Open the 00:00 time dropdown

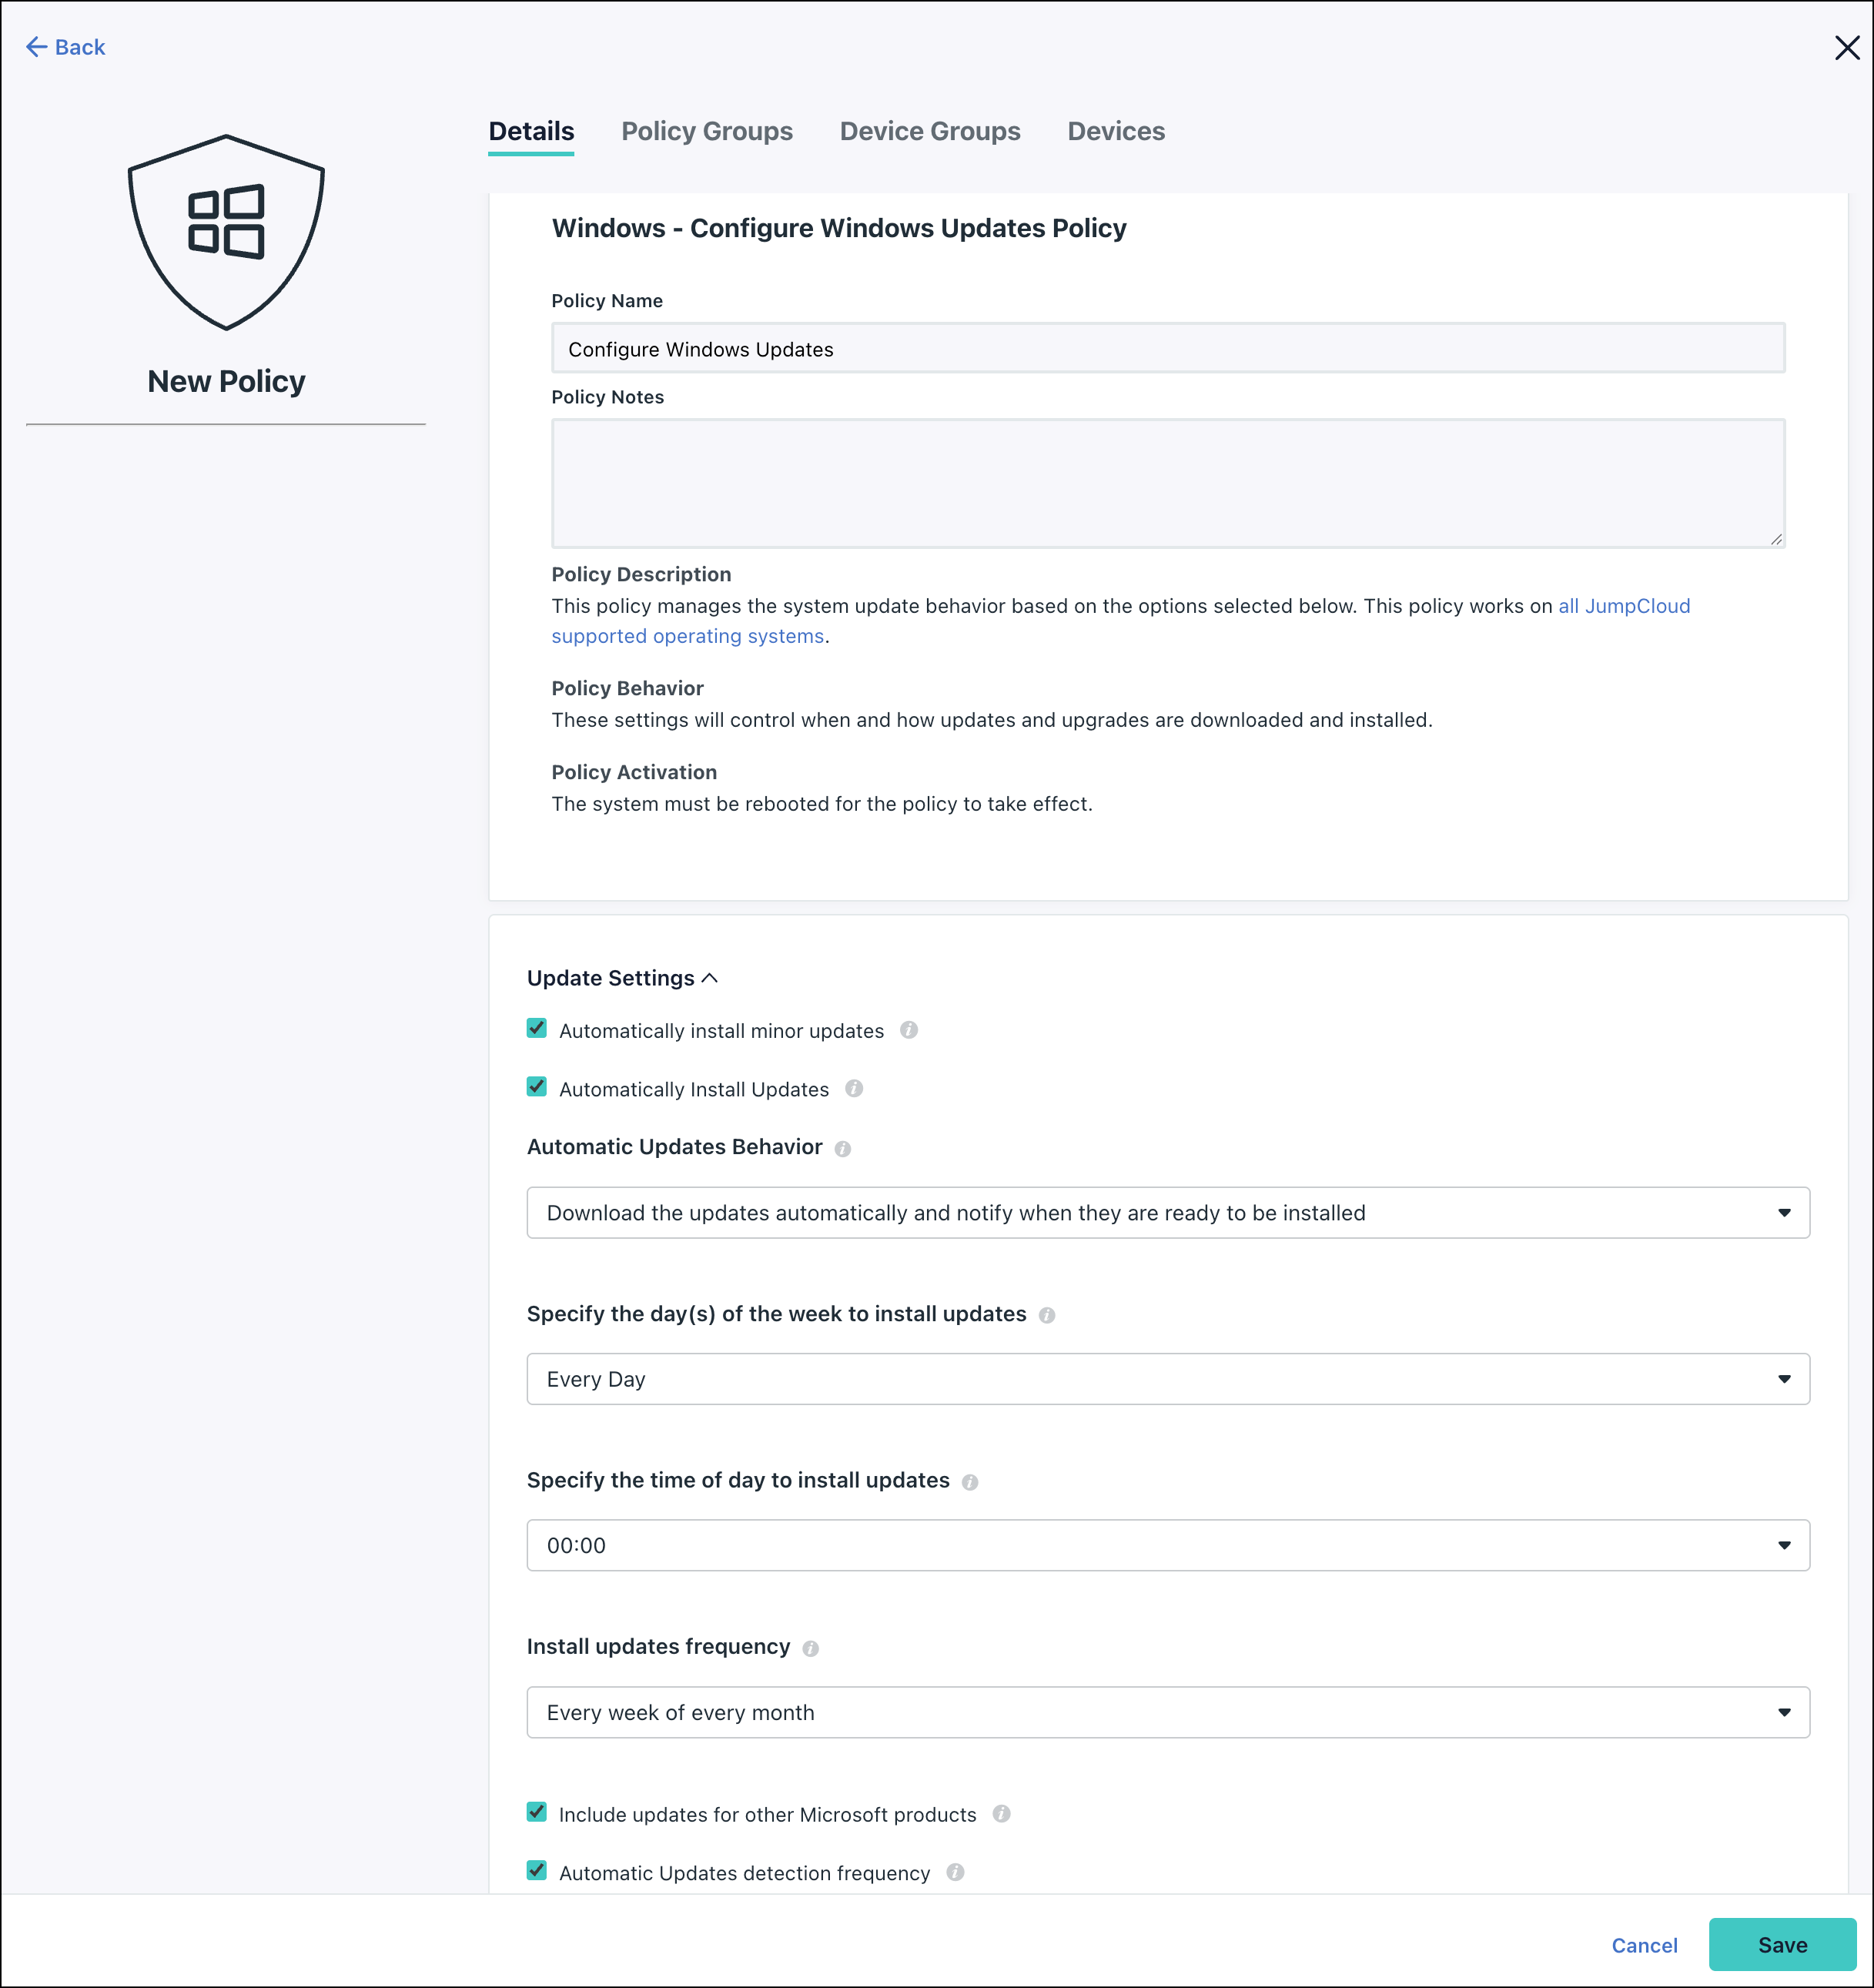pyautogui.click(x=1167, y=1545)
